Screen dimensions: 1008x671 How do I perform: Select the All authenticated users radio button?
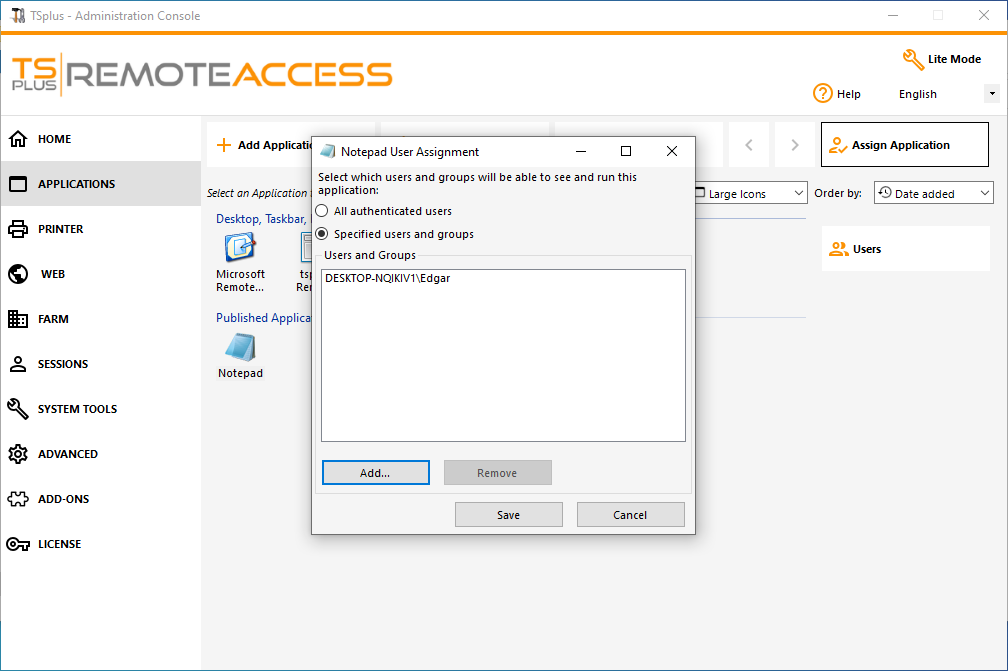(322, 211)
